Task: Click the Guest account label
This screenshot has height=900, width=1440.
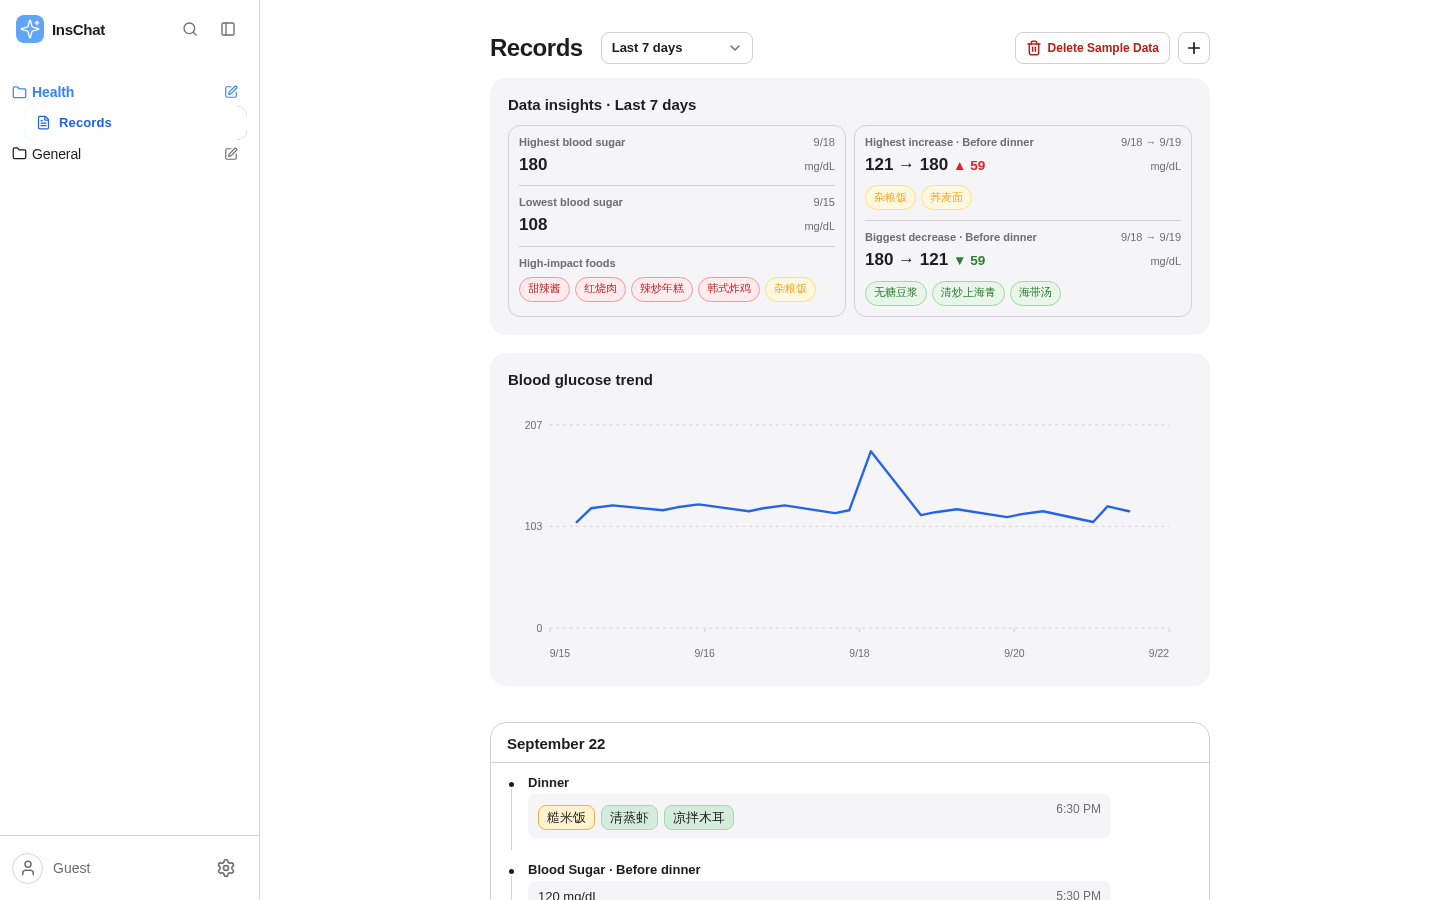Action: click(x=72, y=868)
